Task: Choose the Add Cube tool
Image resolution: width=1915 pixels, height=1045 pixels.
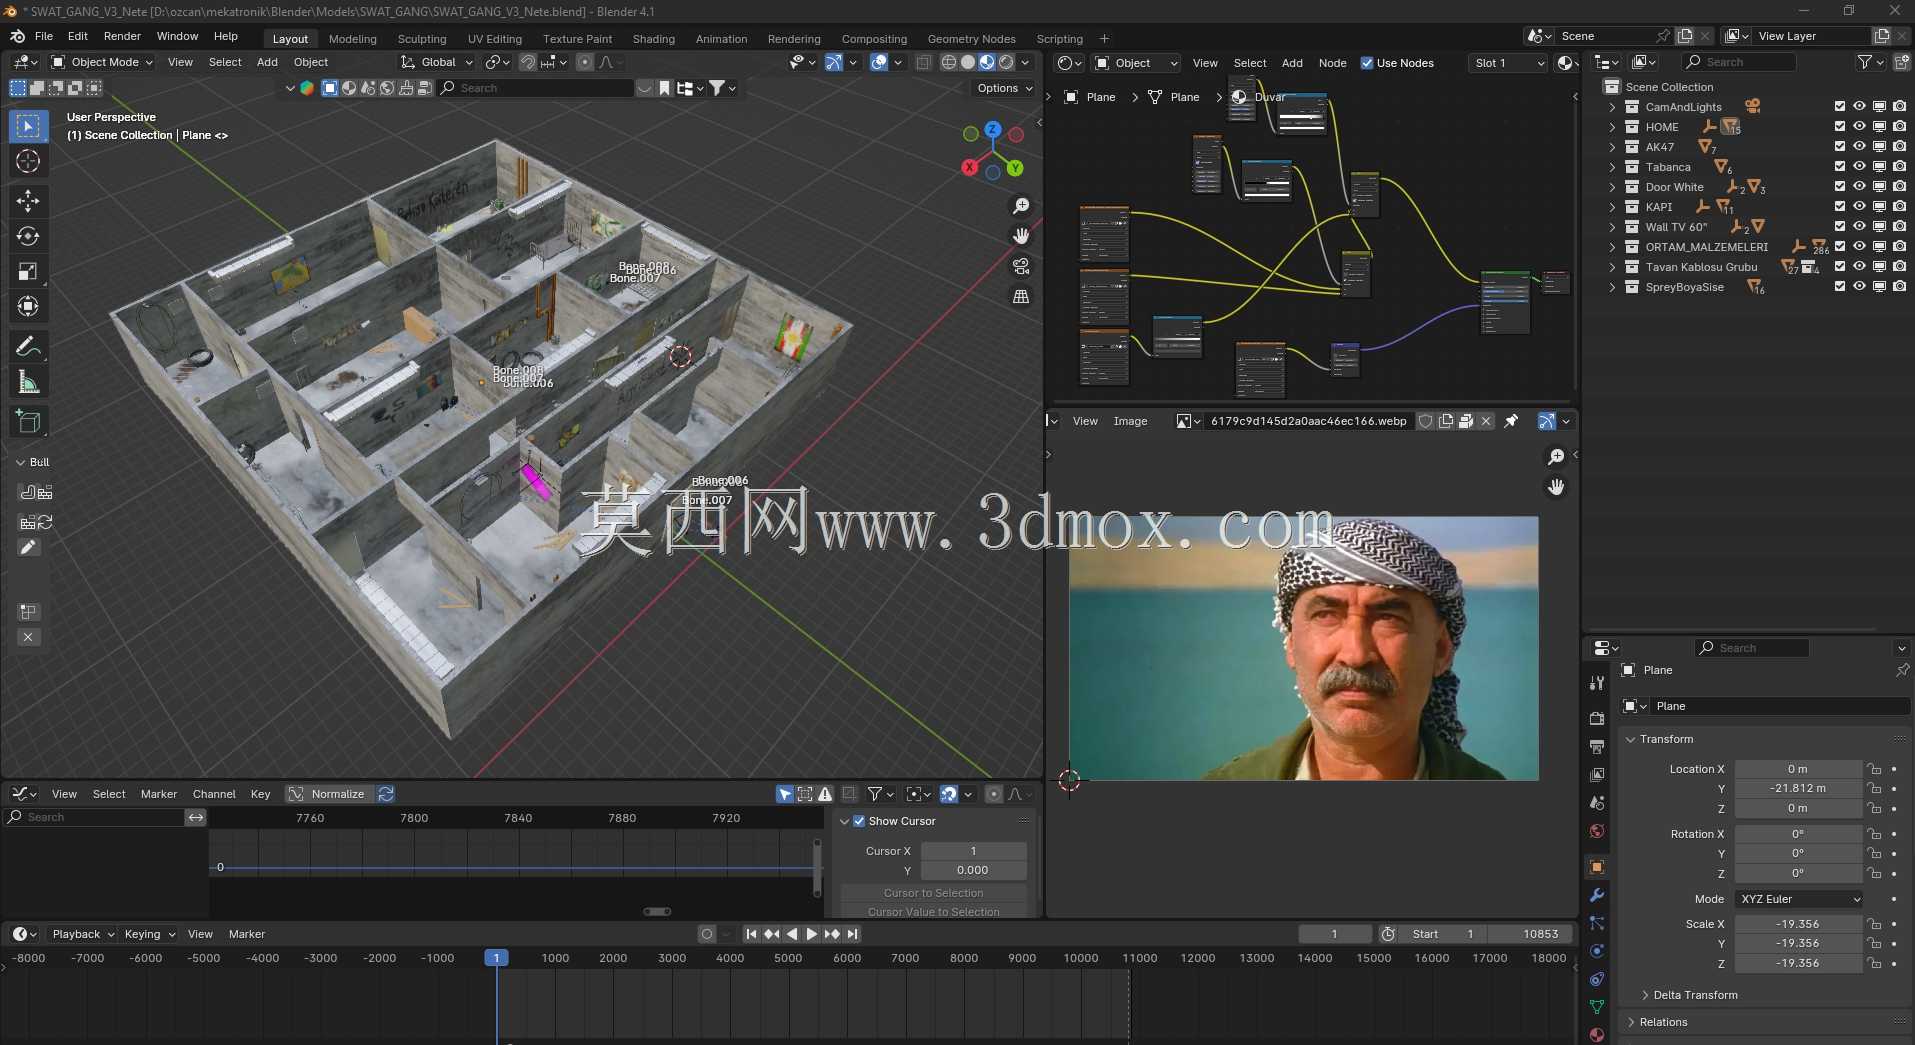Action: point(28,422)
